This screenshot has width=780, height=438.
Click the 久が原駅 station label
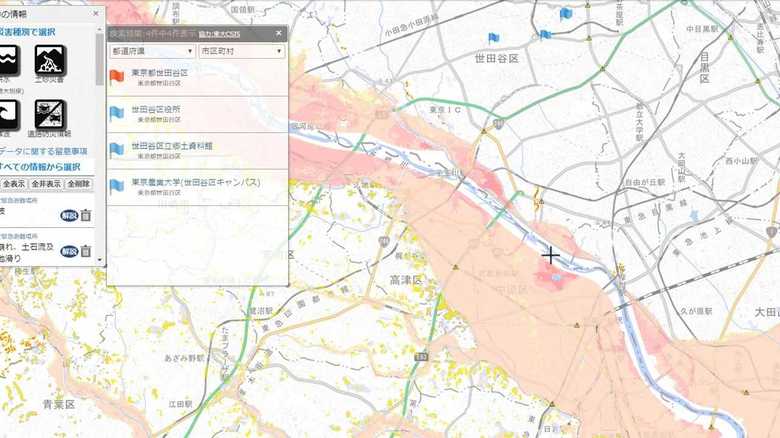(696, 311)
